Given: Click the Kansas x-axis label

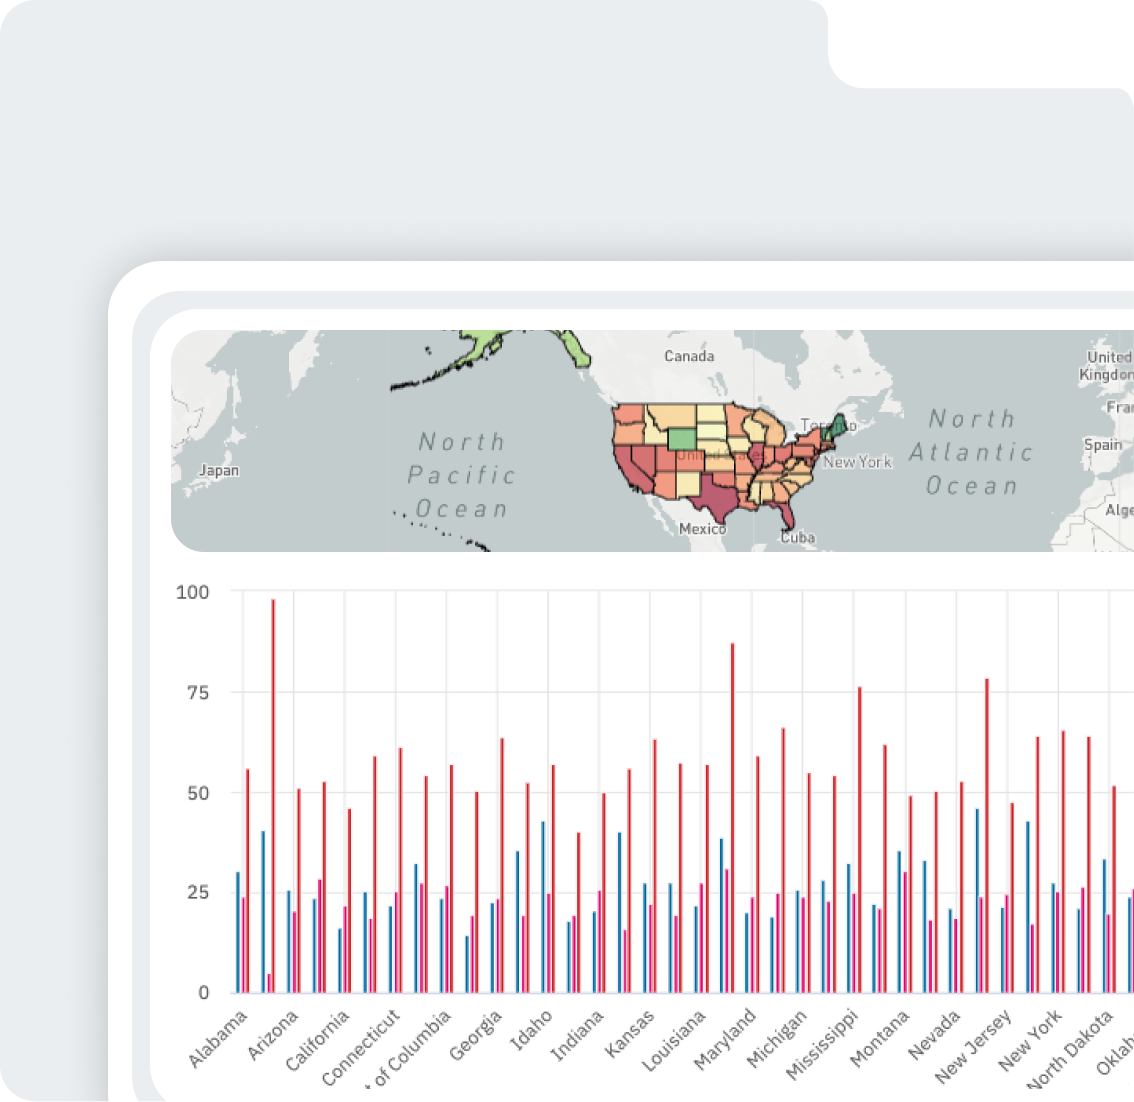Looking at the screenshot, I should (629, 1034).
